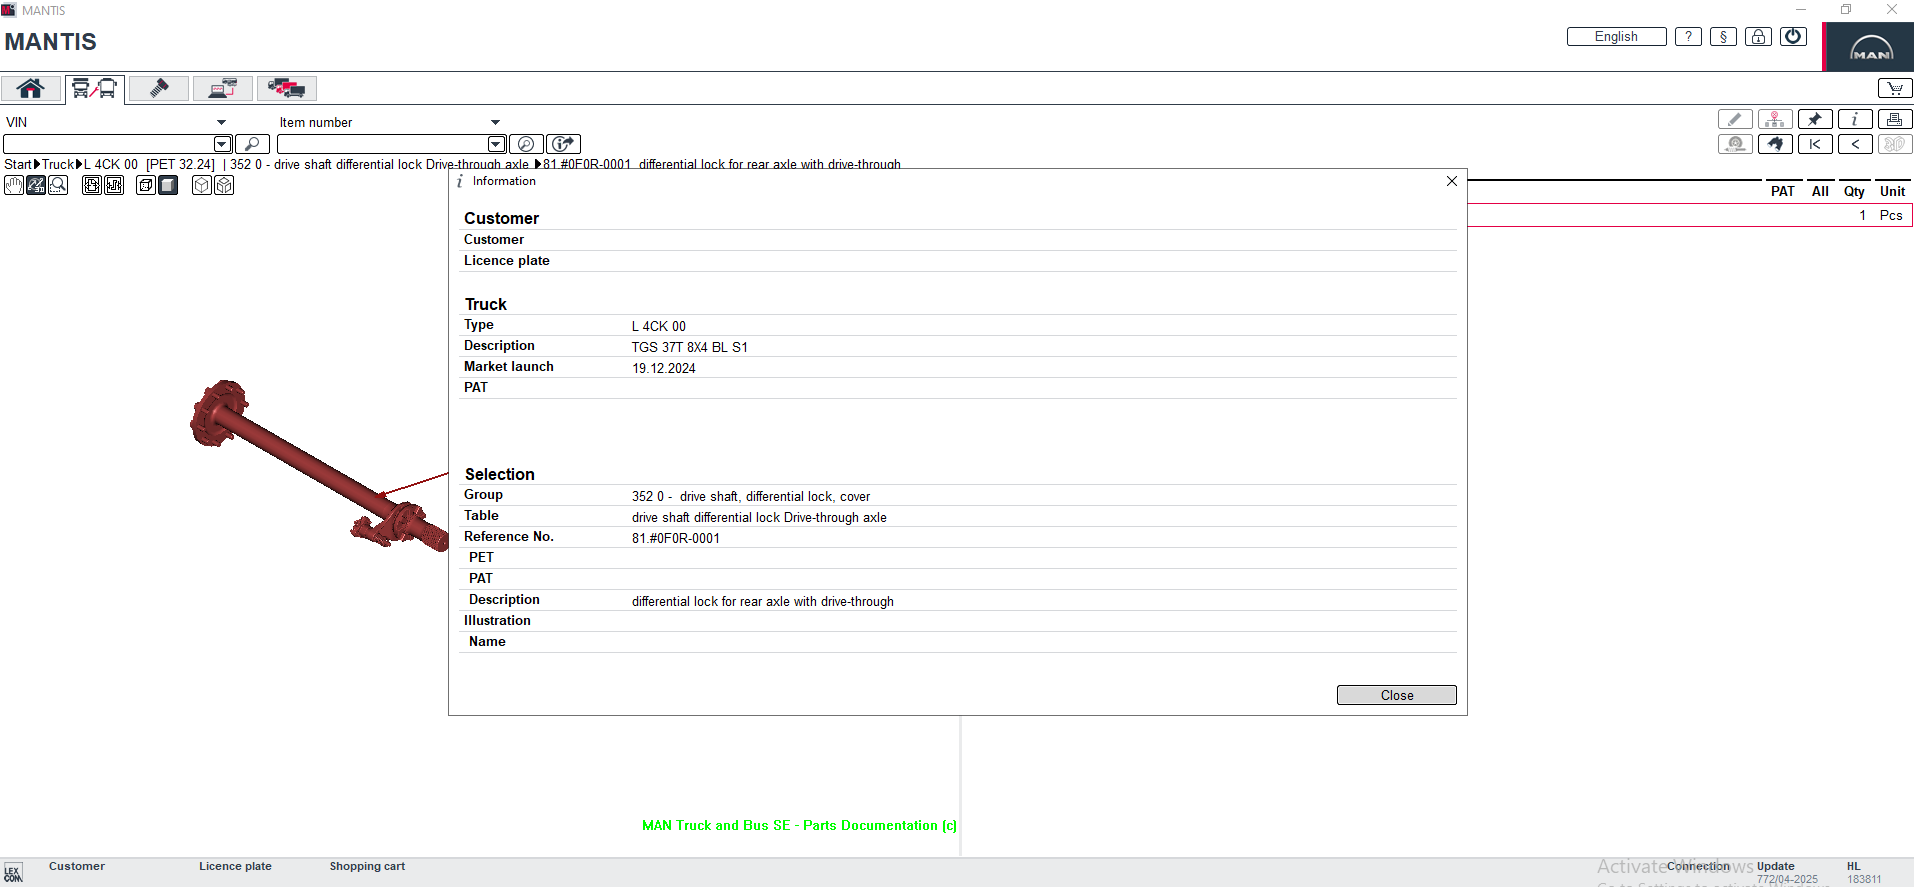Click Shopping cart in the status bar

click(367, 866)
